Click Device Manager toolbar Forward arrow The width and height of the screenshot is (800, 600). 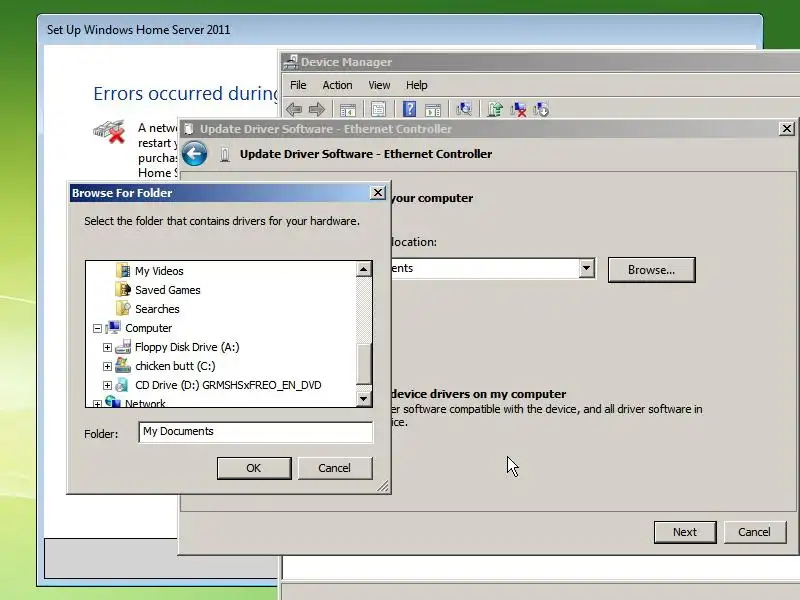(317, 109)
